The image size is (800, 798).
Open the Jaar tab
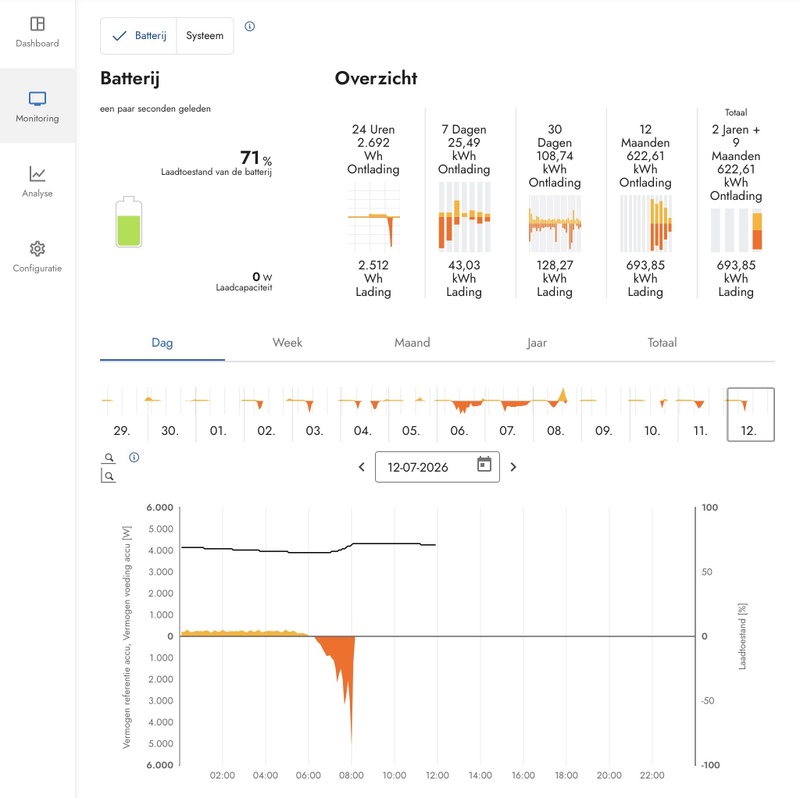(537, 342)
